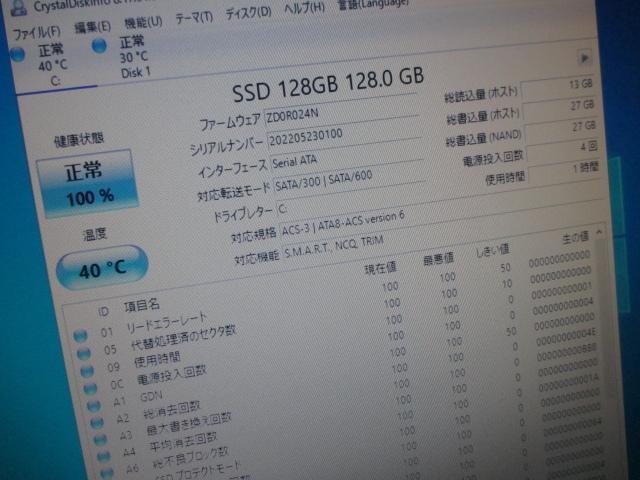Image resolution: width=640 pixels, height=480 pixels.
Task: Open the ファイル(F) menu
Action: coord(36,32)
